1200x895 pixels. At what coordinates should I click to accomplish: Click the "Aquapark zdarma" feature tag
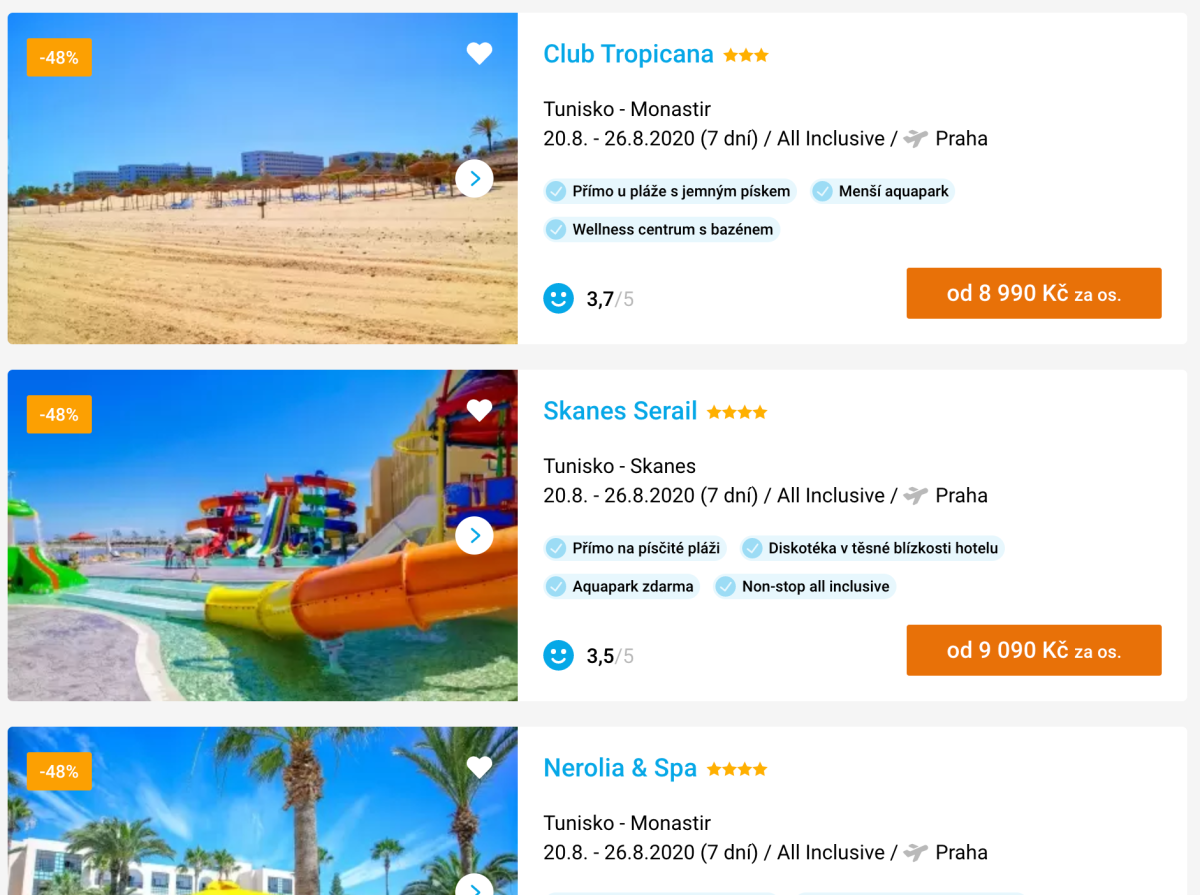point(620,587)
